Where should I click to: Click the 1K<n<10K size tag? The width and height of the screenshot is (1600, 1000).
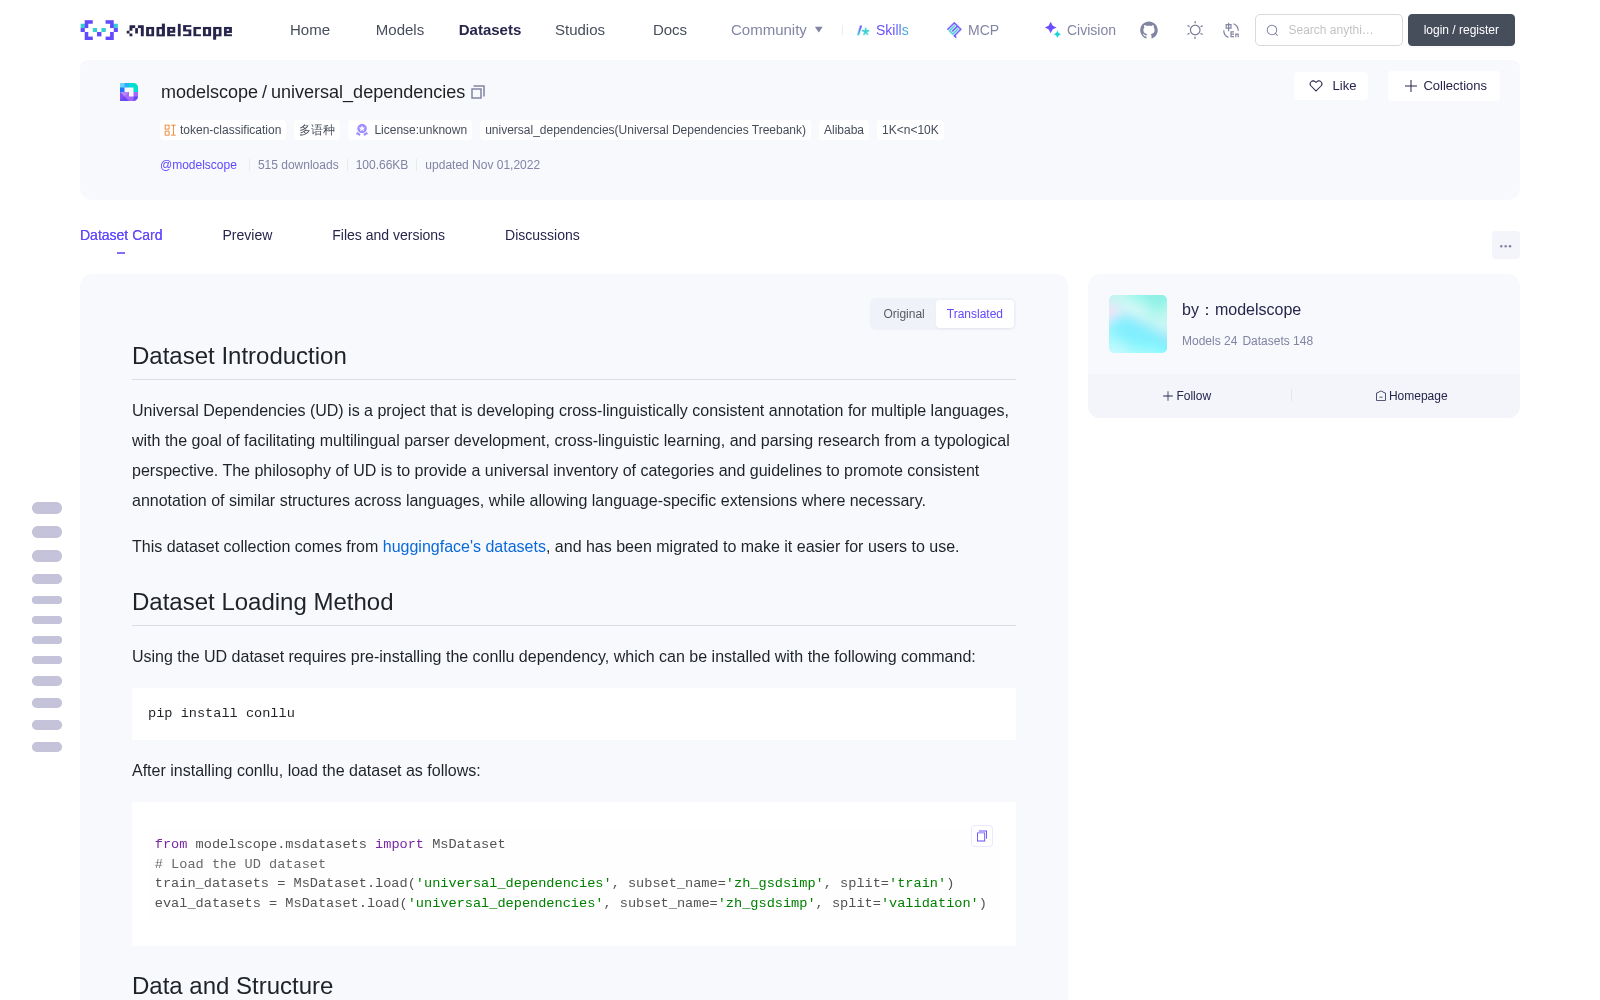(x=910, y=130)
